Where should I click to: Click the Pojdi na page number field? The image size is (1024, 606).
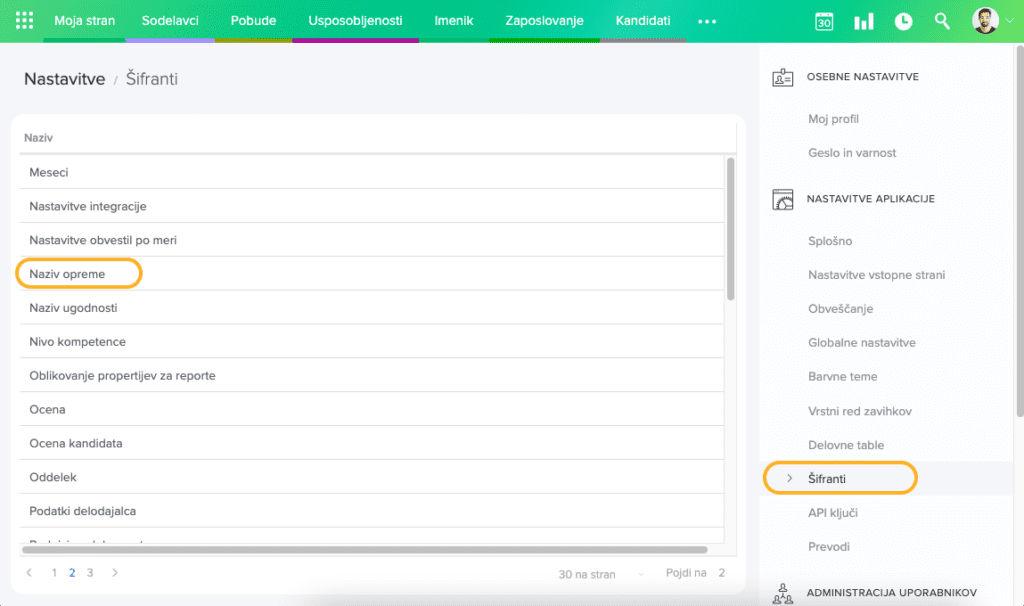pyautogui.click(x=721, y=573)
